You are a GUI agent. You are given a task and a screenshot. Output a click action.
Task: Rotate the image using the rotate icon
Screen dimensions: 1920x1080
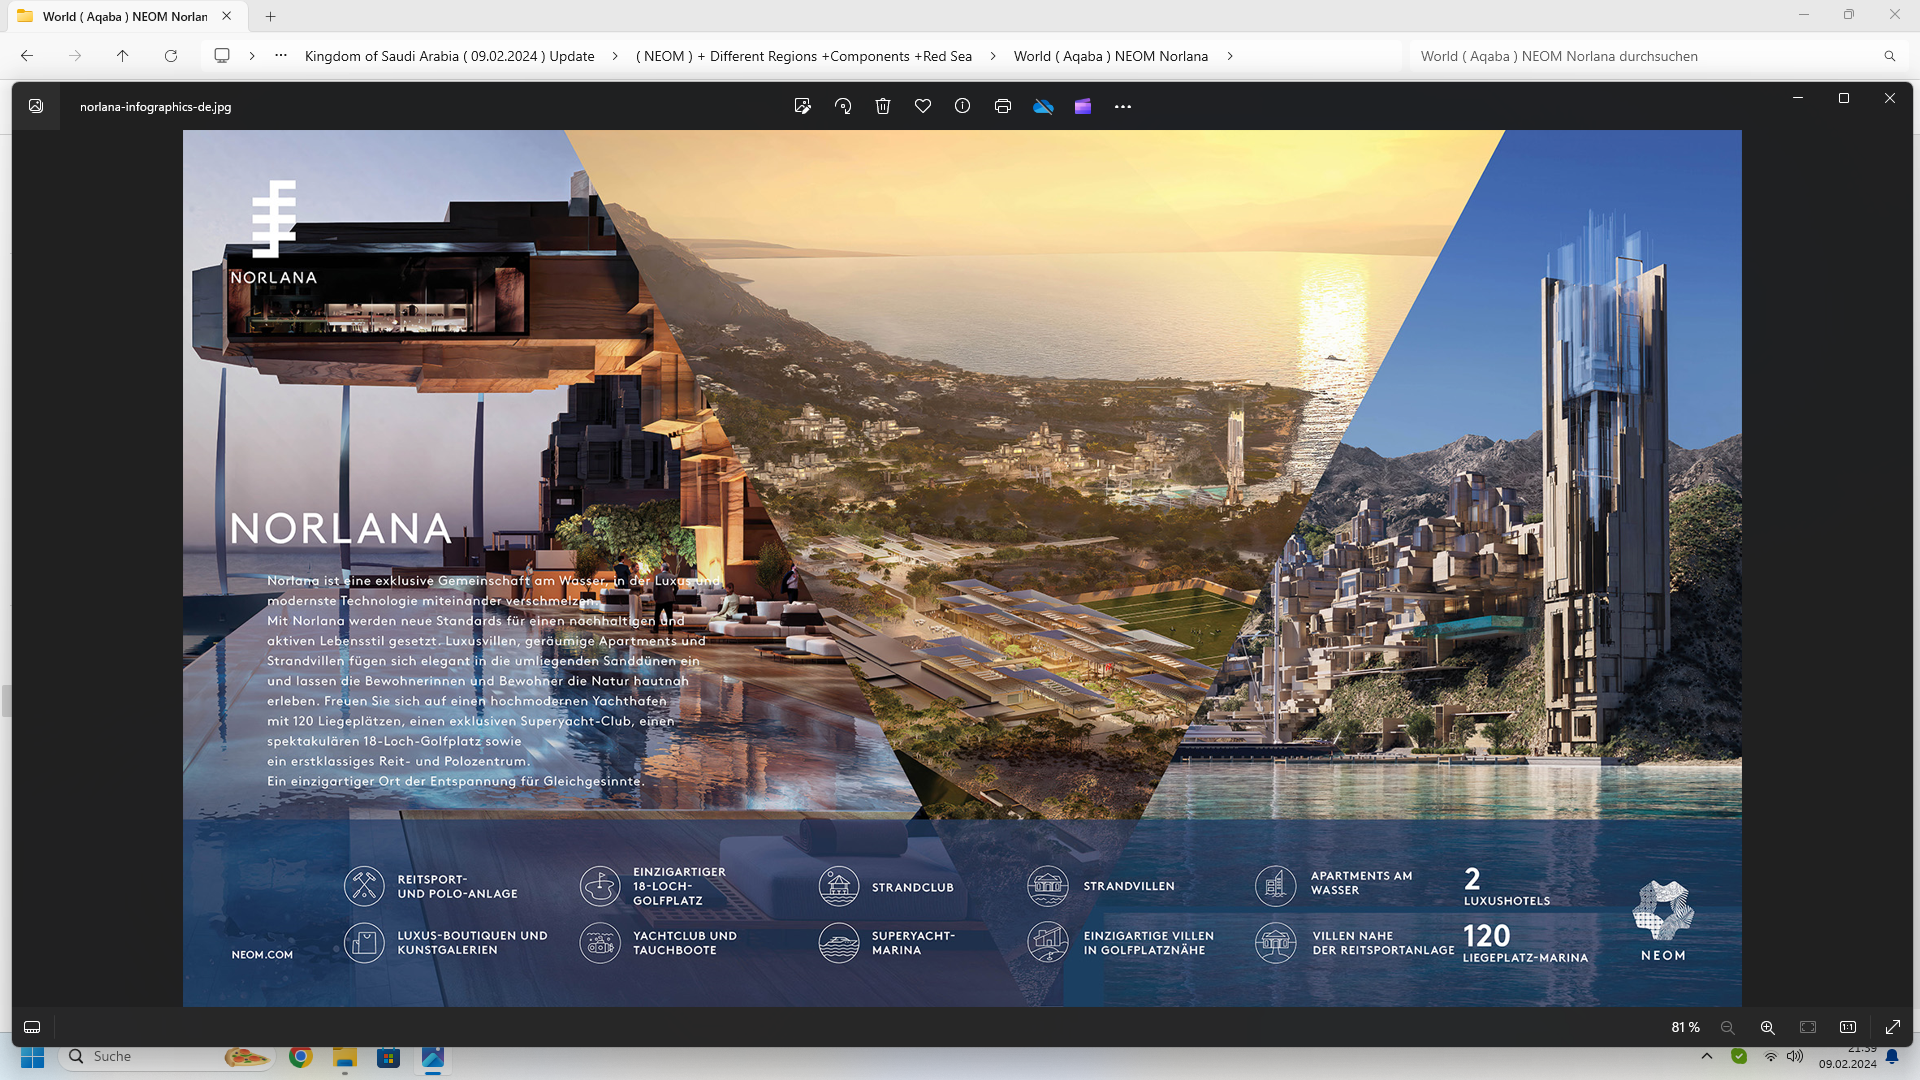click(843, 106)
